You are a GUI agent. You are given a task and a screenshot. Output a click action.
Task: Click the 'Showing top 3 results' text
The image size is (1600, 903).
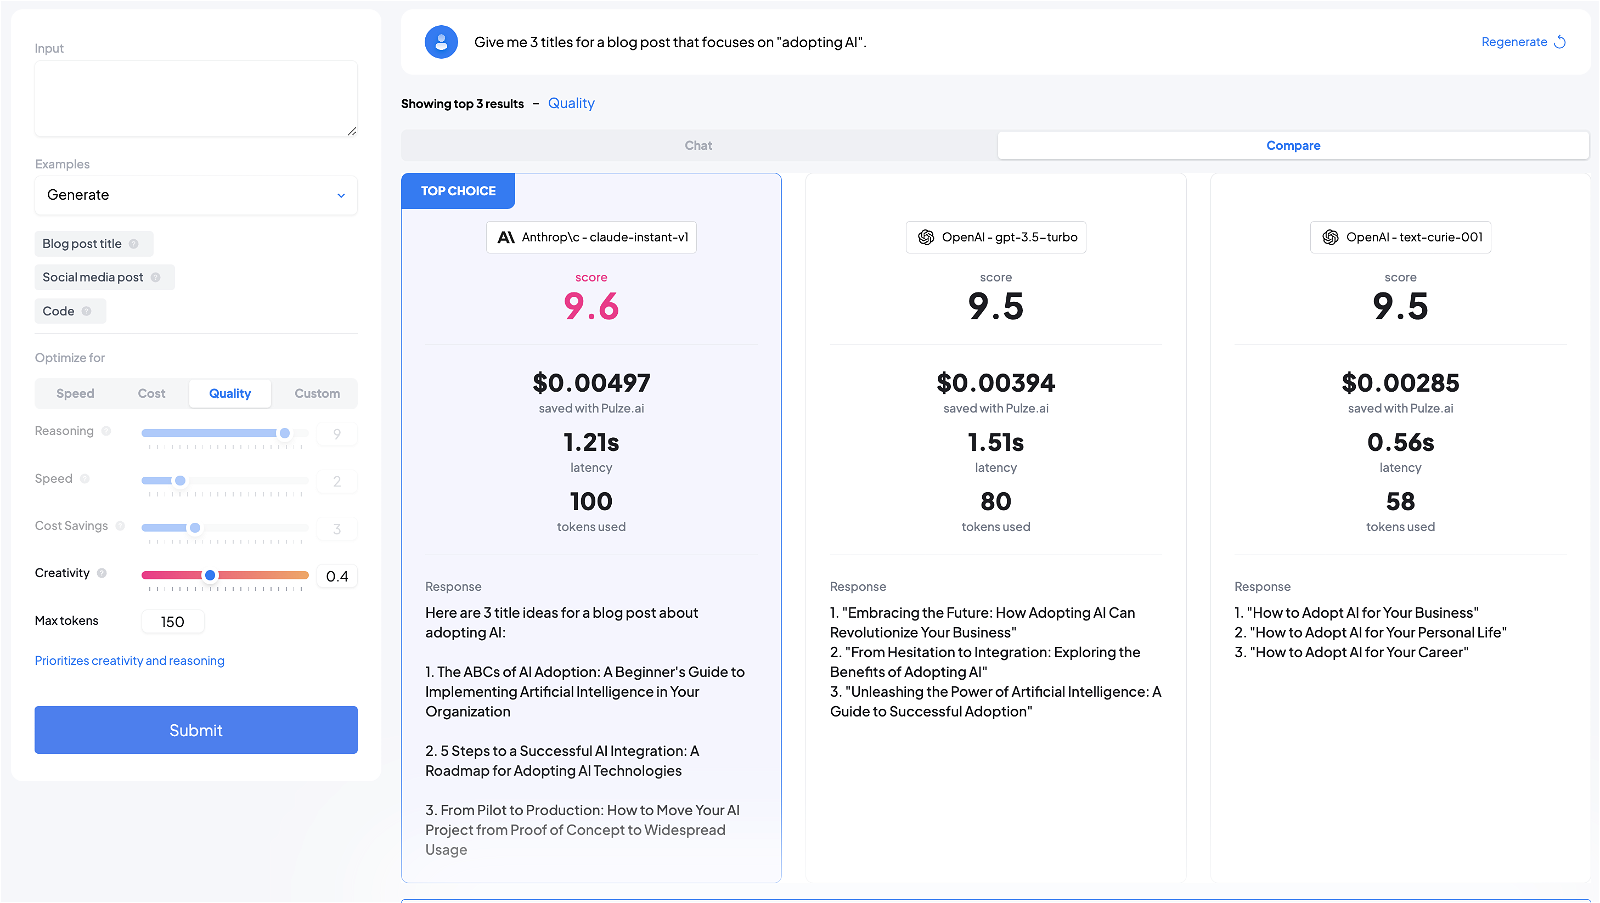tap(462, 104)
